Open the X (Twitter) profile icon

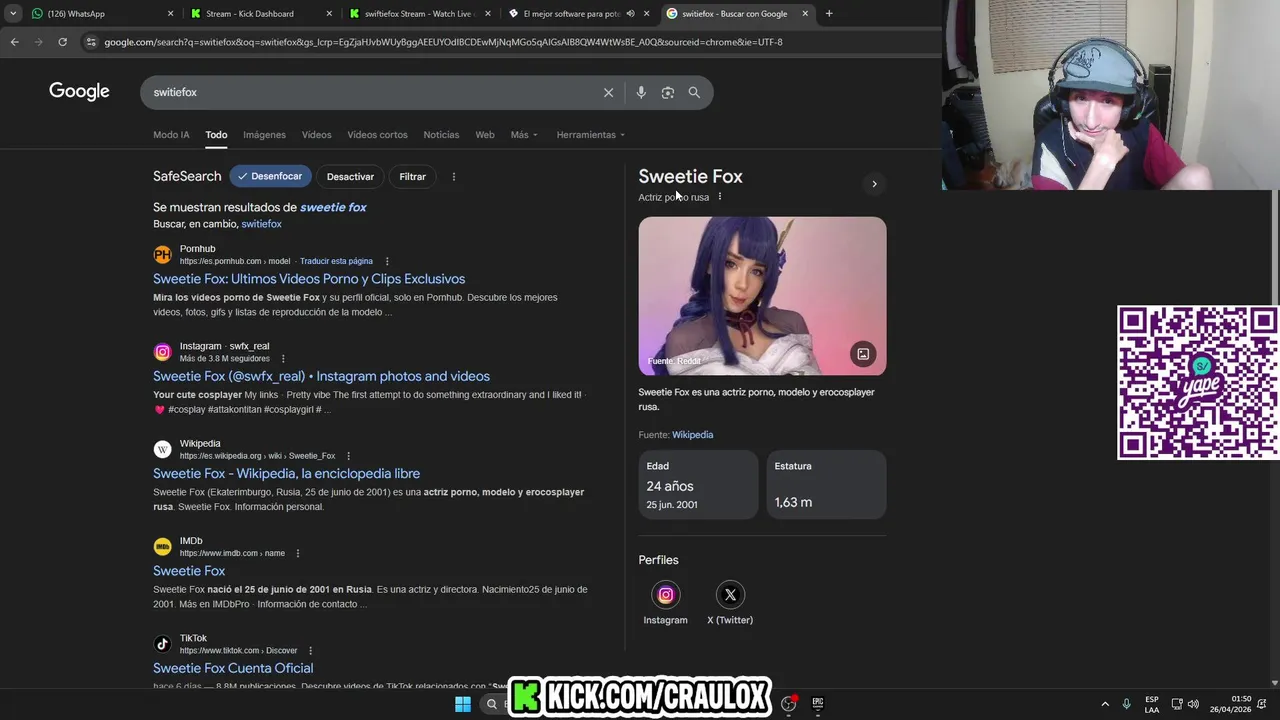coord(730,595)
